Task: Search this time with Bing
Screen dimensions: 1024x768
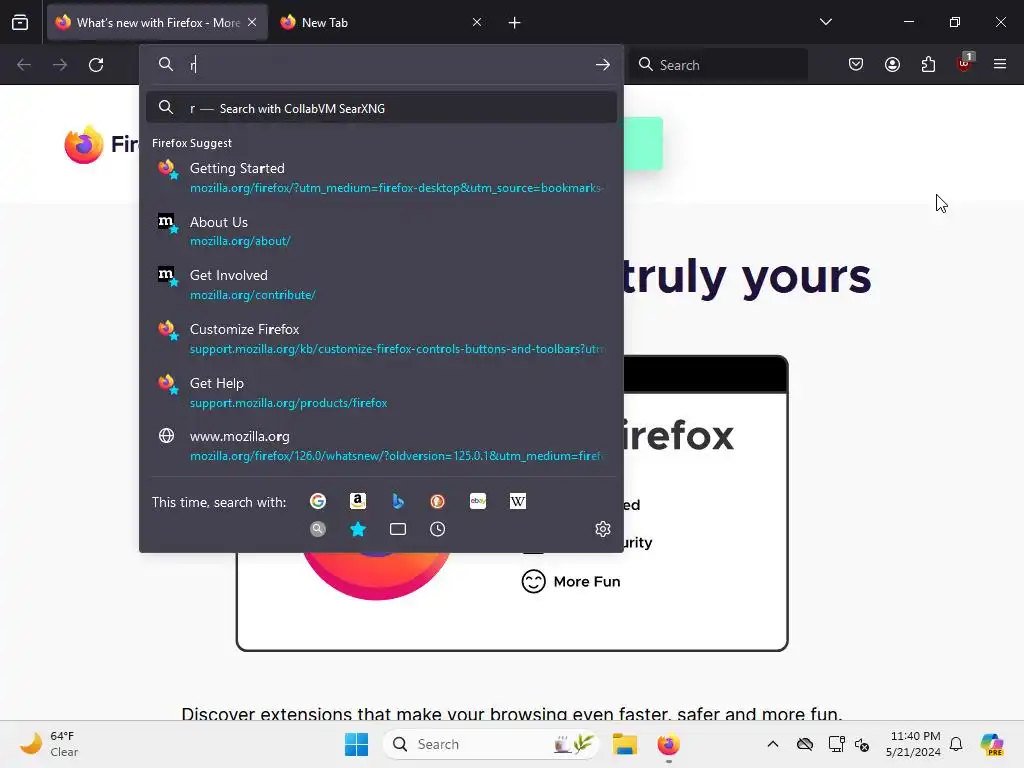Action: (x=398, y=501)
